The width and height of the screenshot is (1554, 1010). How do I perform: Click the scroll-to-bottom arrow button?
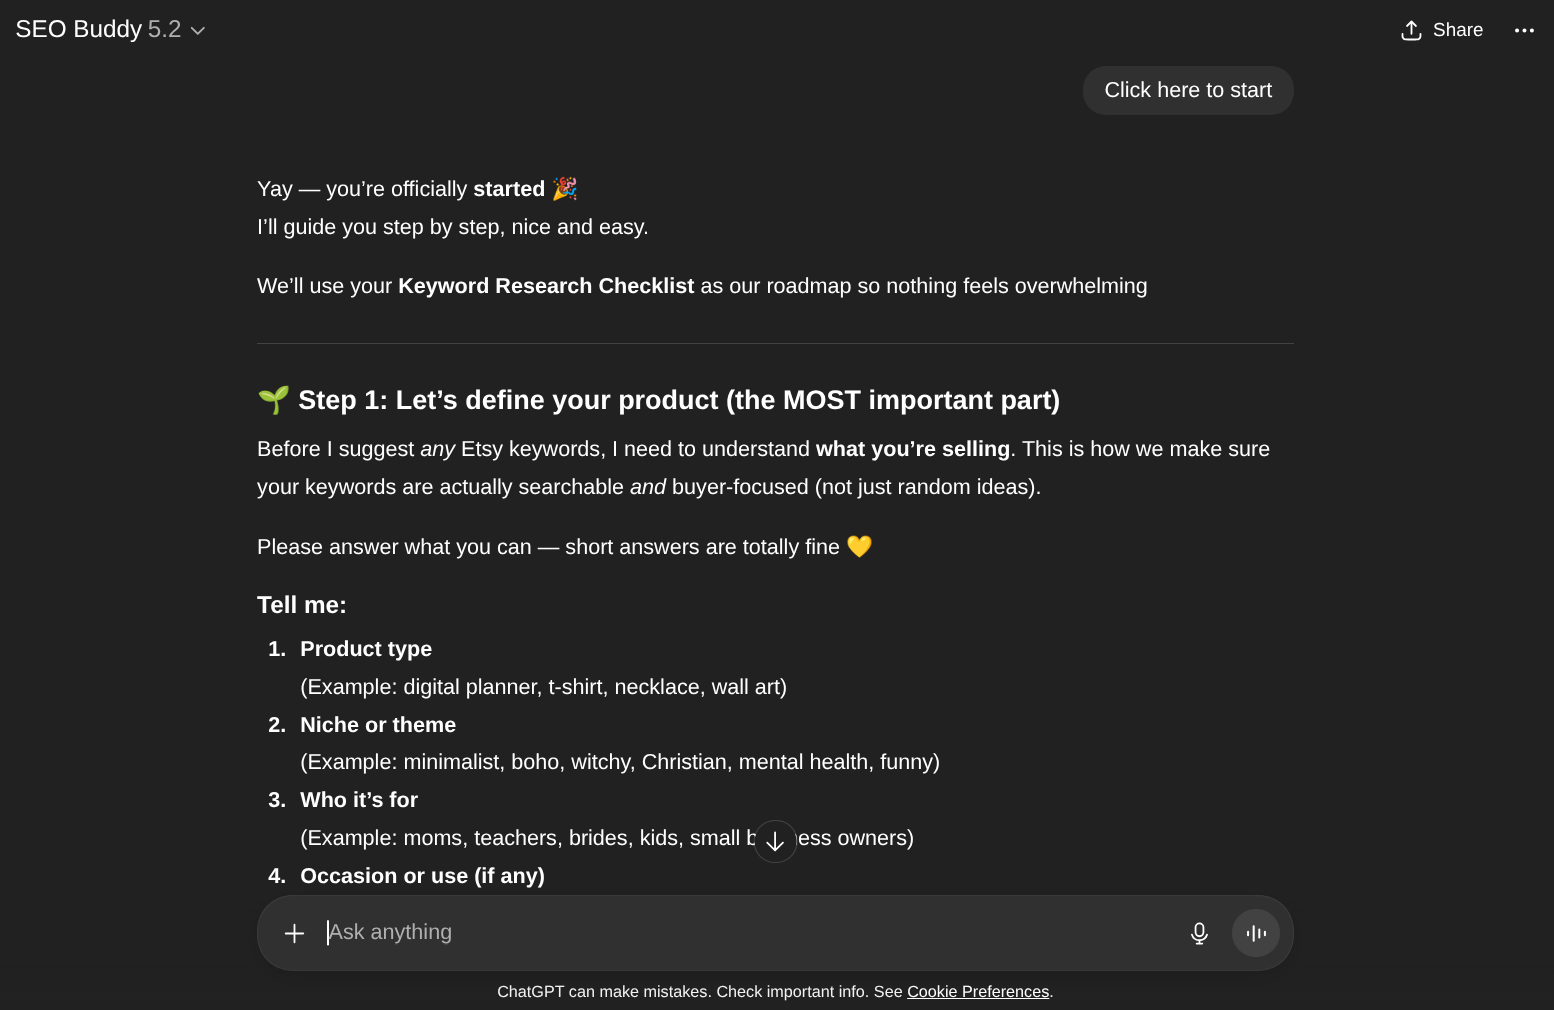tap(775, 842)
